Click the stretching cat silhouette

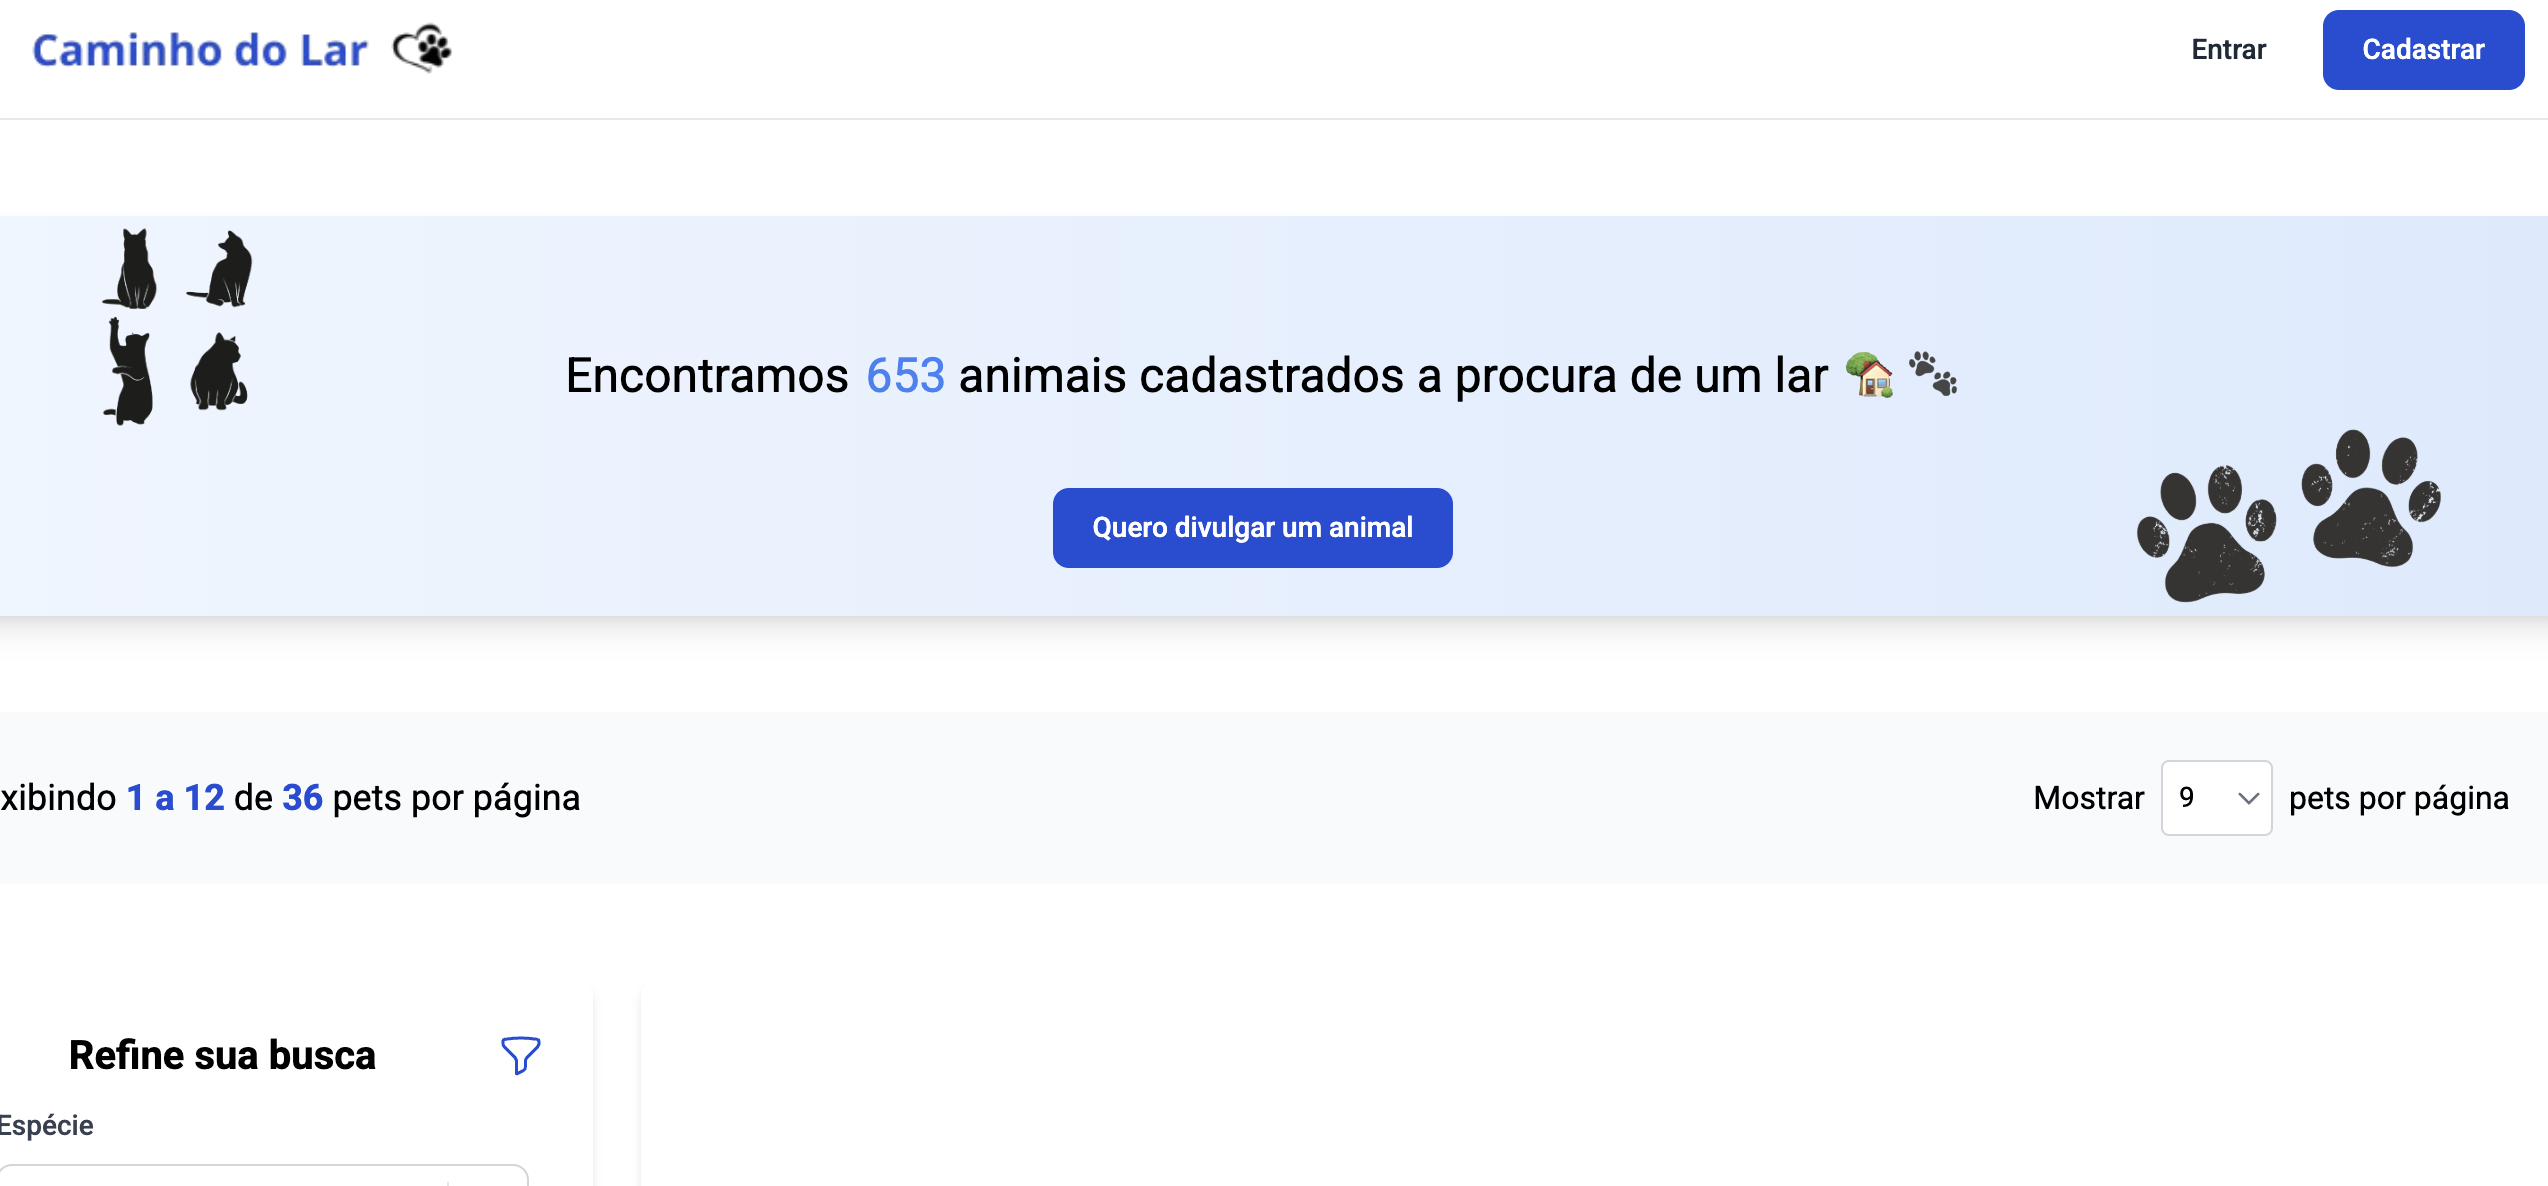click(129, 371)
